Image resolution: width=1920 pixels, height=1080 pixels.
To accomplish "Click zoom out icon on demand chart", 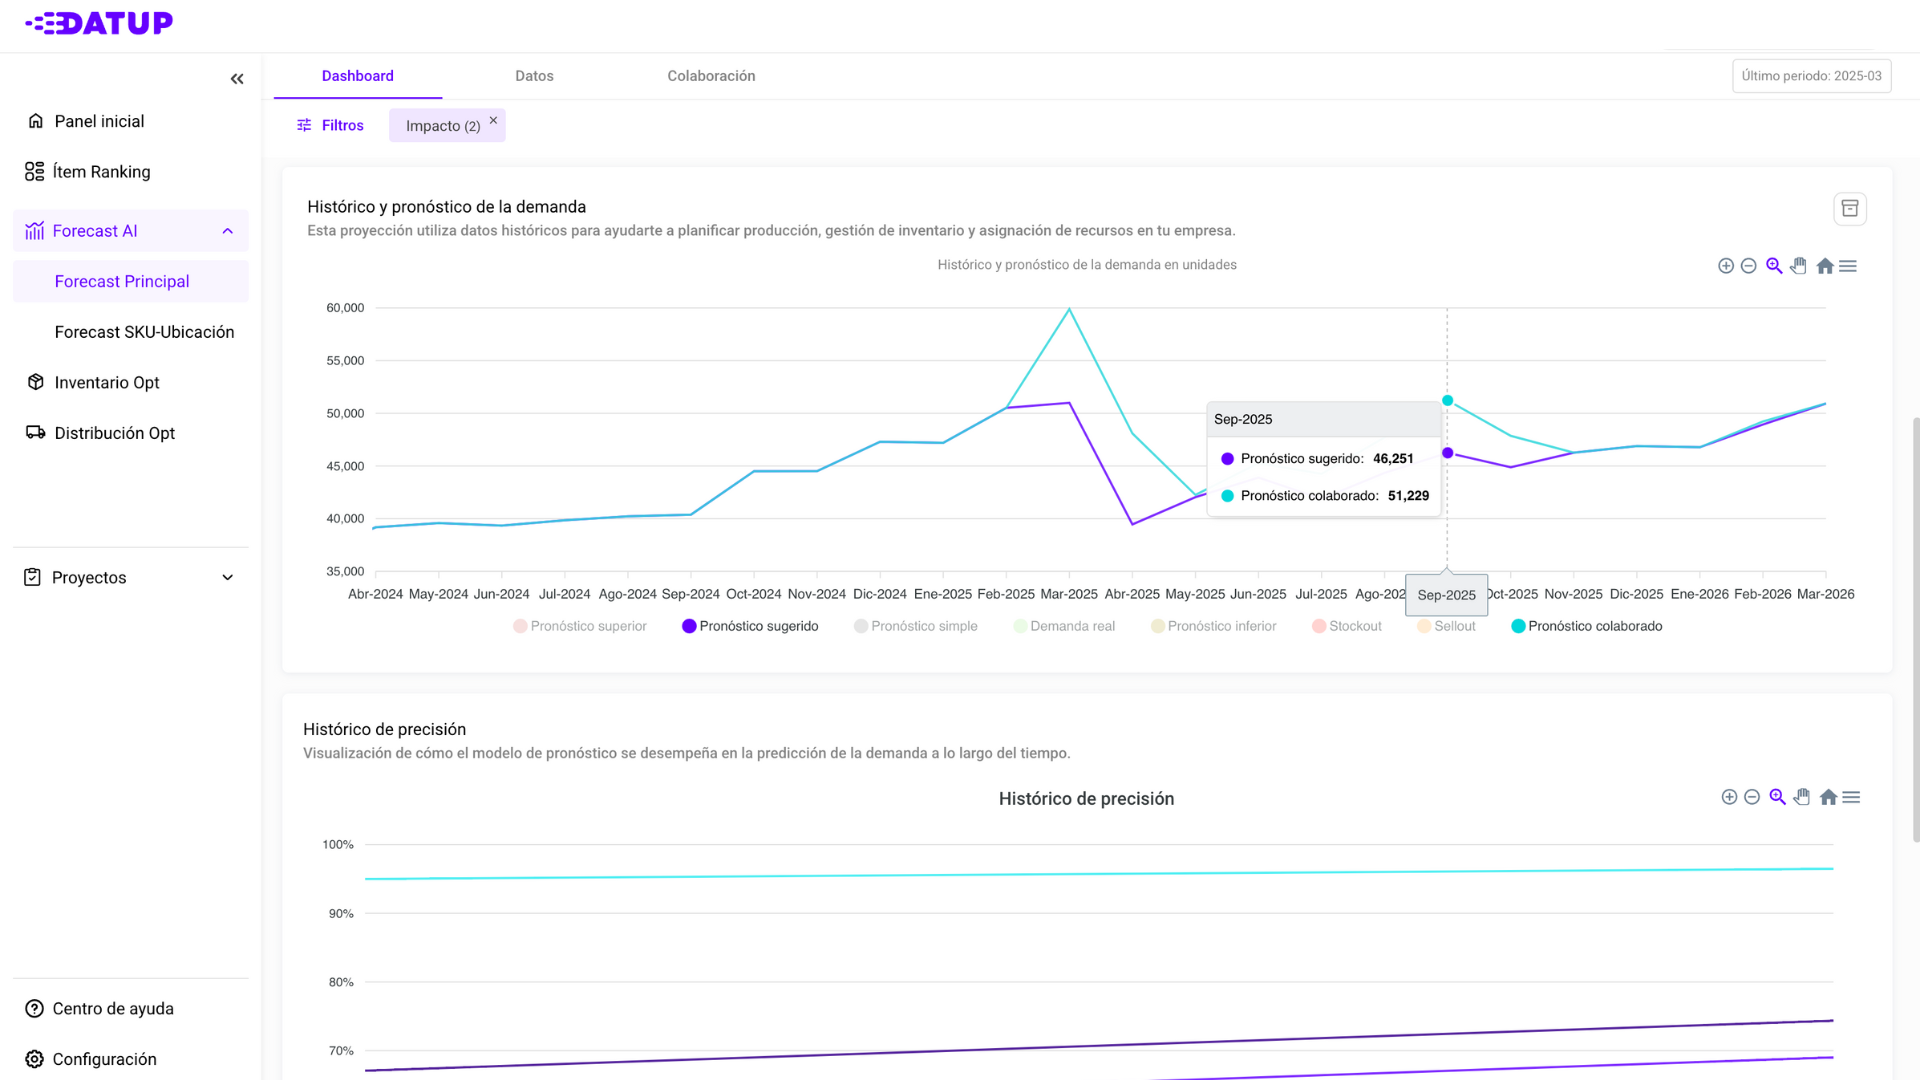I will tap(1748, 266).
